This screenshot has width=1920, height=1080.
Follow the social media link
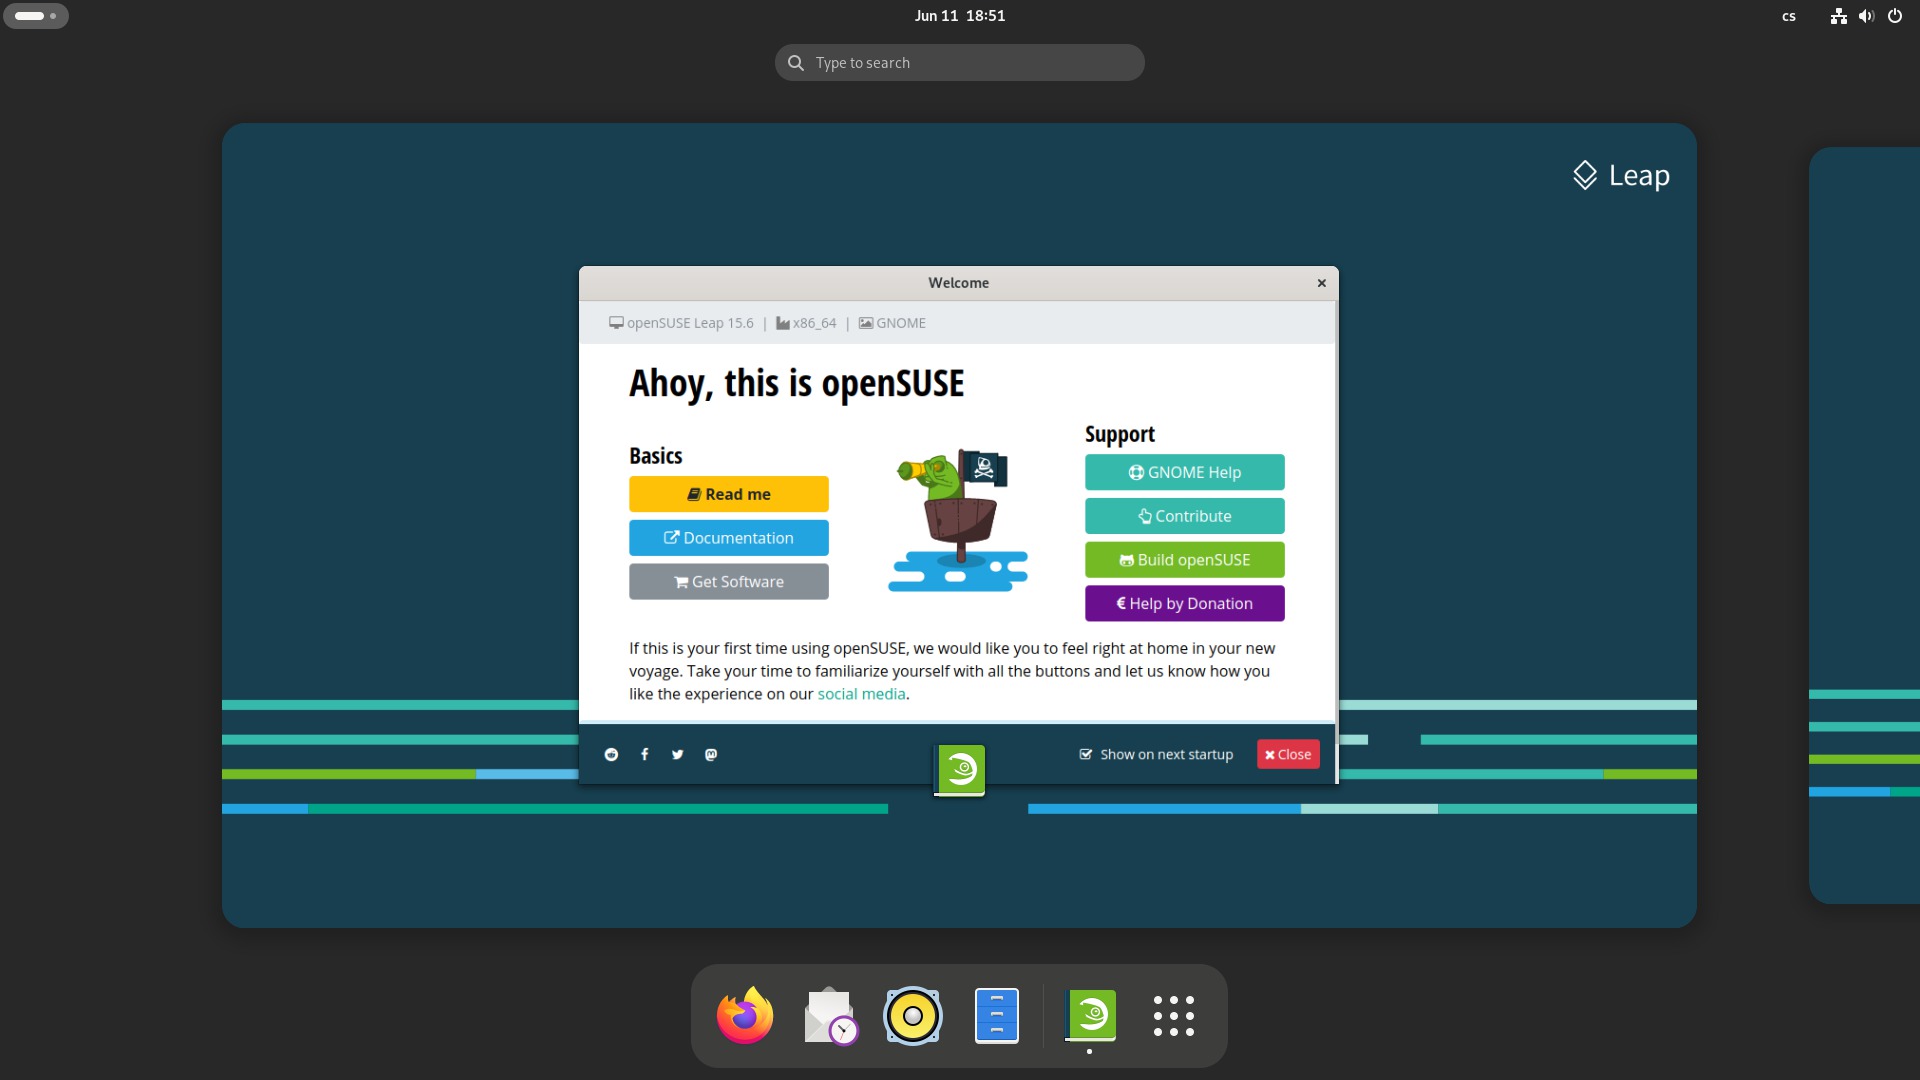click(861, 694)
